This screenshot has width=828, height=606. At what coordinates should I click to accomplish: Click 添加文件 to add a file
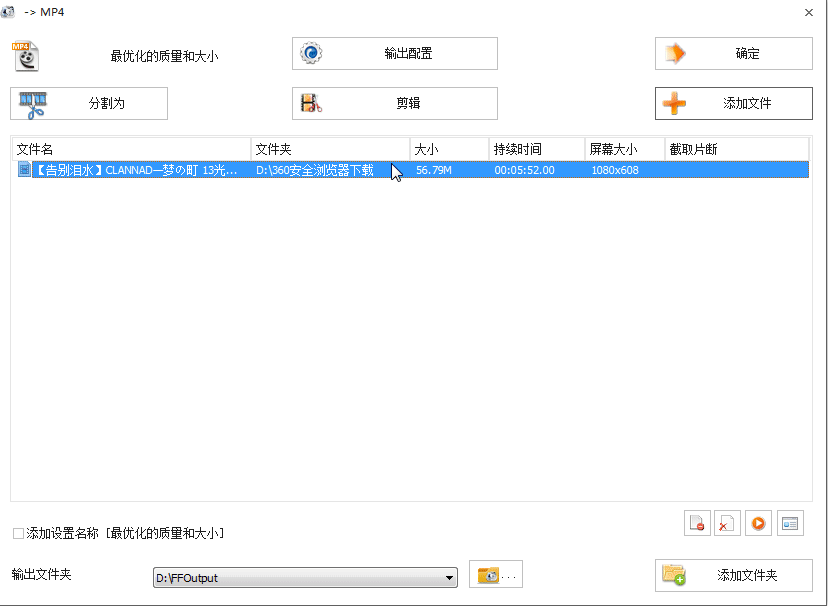click(x=733, y=103)
